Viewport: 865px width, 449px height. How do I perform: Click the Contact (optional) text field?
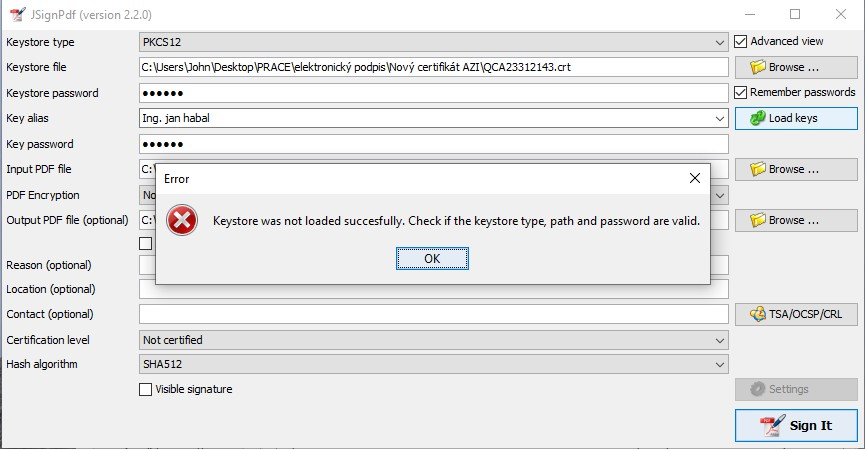[x=434, y=314]
